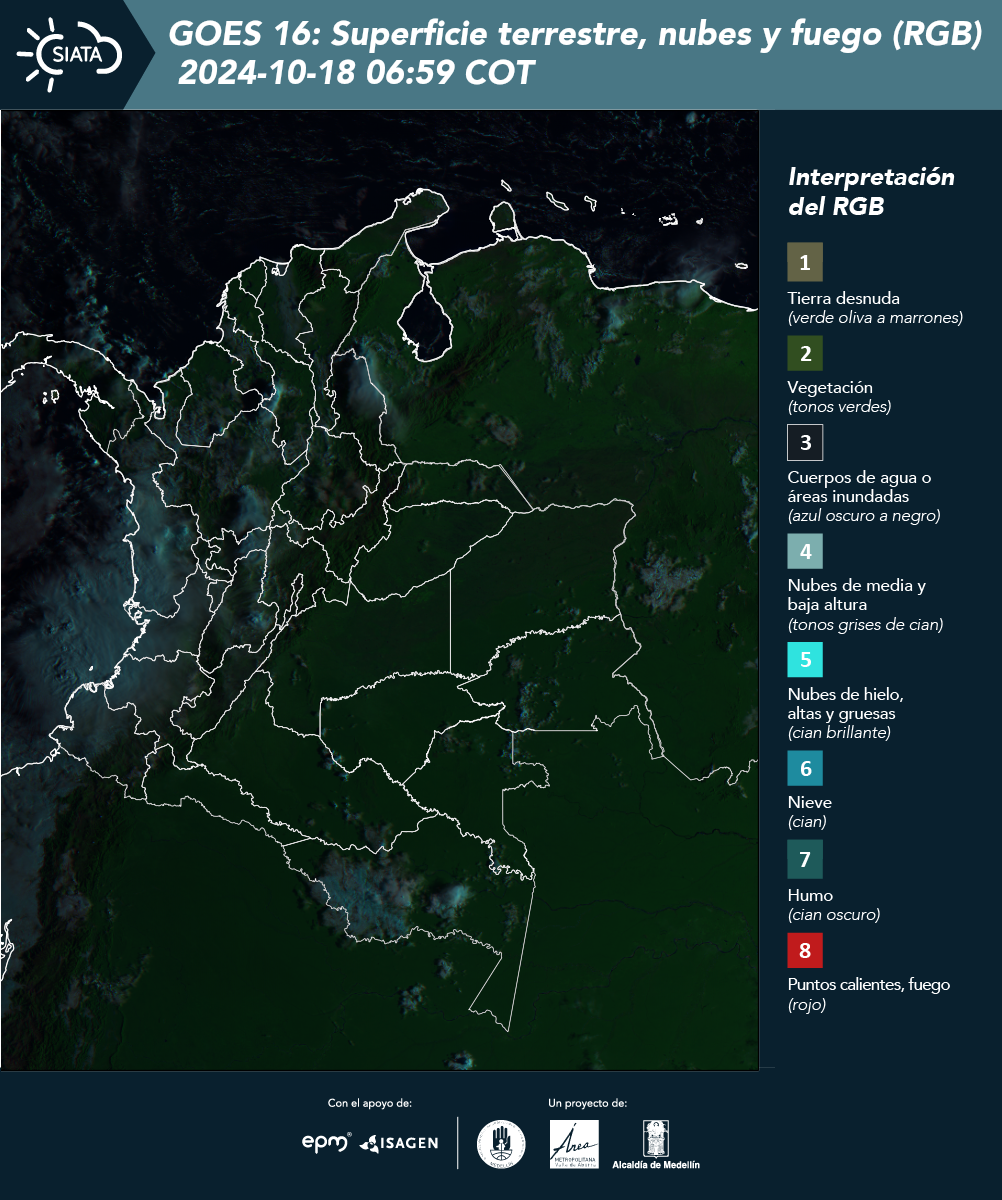Click the Área Metropolitana logo

click(575, 1144)
